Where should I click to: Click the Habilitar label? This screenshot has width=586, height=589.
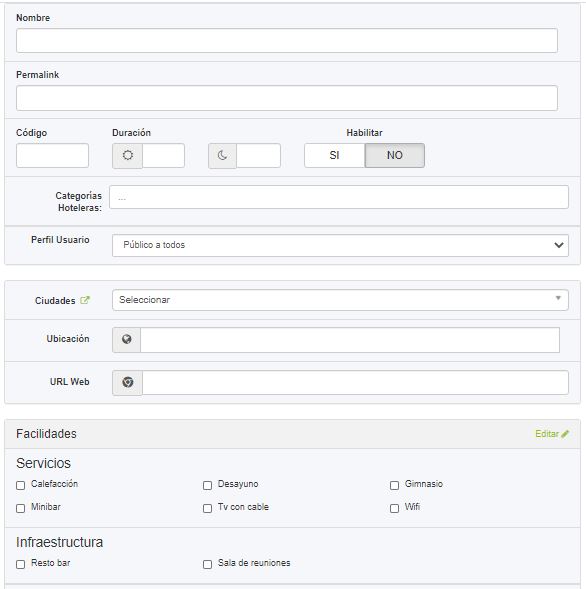(x=364, y=133)
